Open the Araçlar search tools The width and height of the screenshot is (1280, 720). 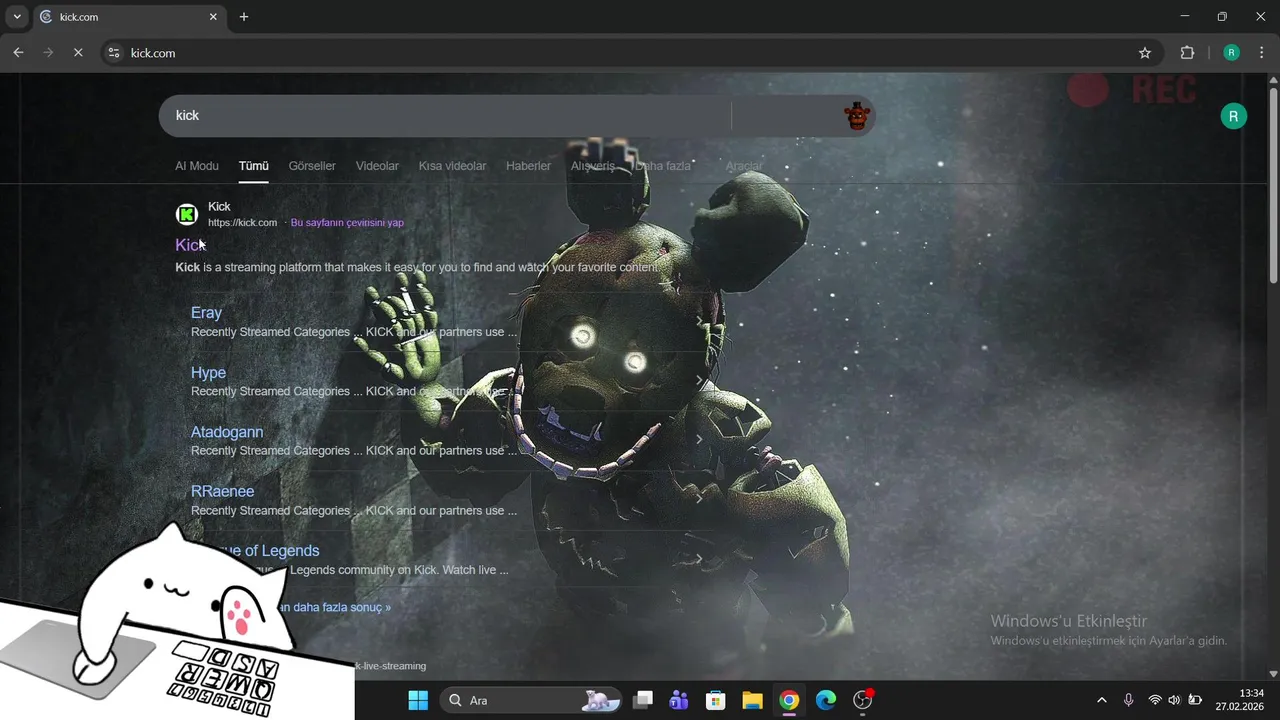pyautogui.click(x=744, y=166)
